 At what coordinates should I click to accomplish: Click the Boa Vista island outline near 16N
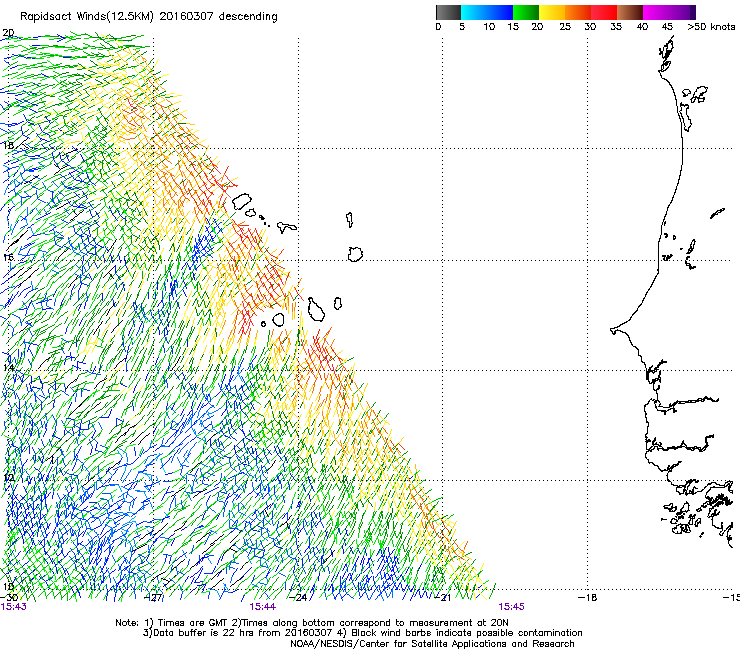point(355,254)
